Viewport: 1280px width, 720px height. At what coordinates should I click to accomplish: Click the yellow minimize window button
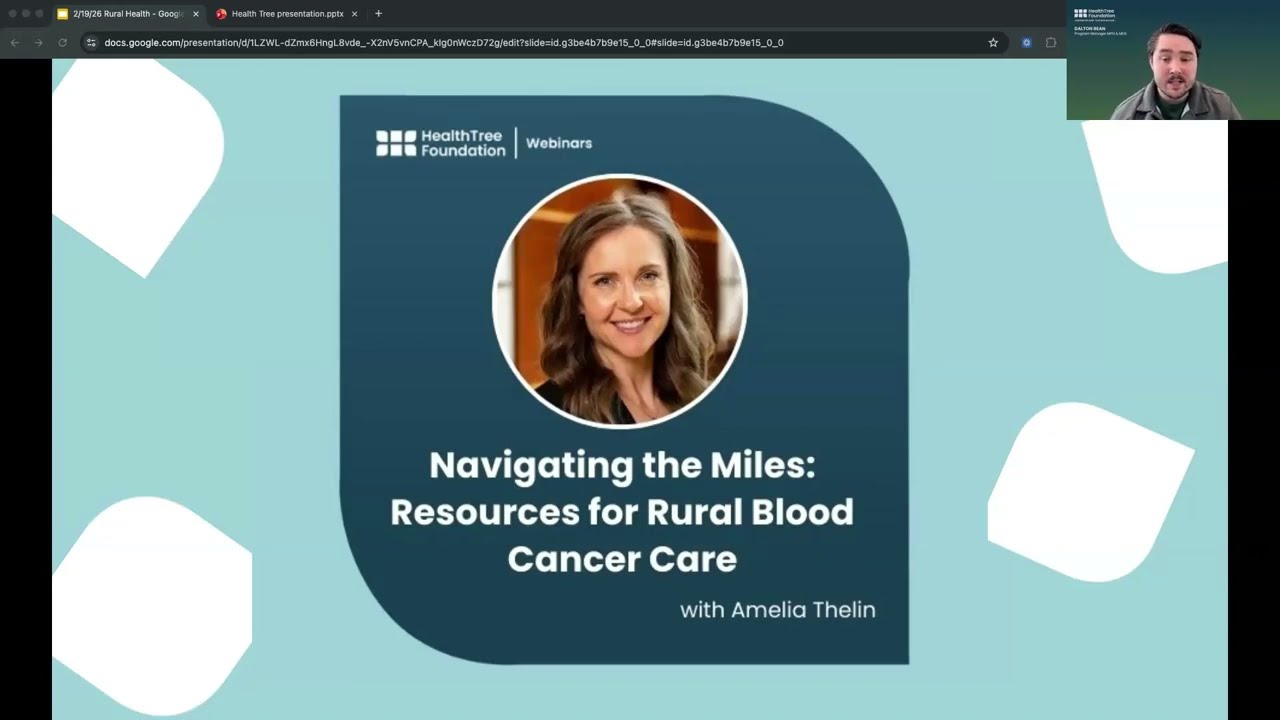(26, 14)
